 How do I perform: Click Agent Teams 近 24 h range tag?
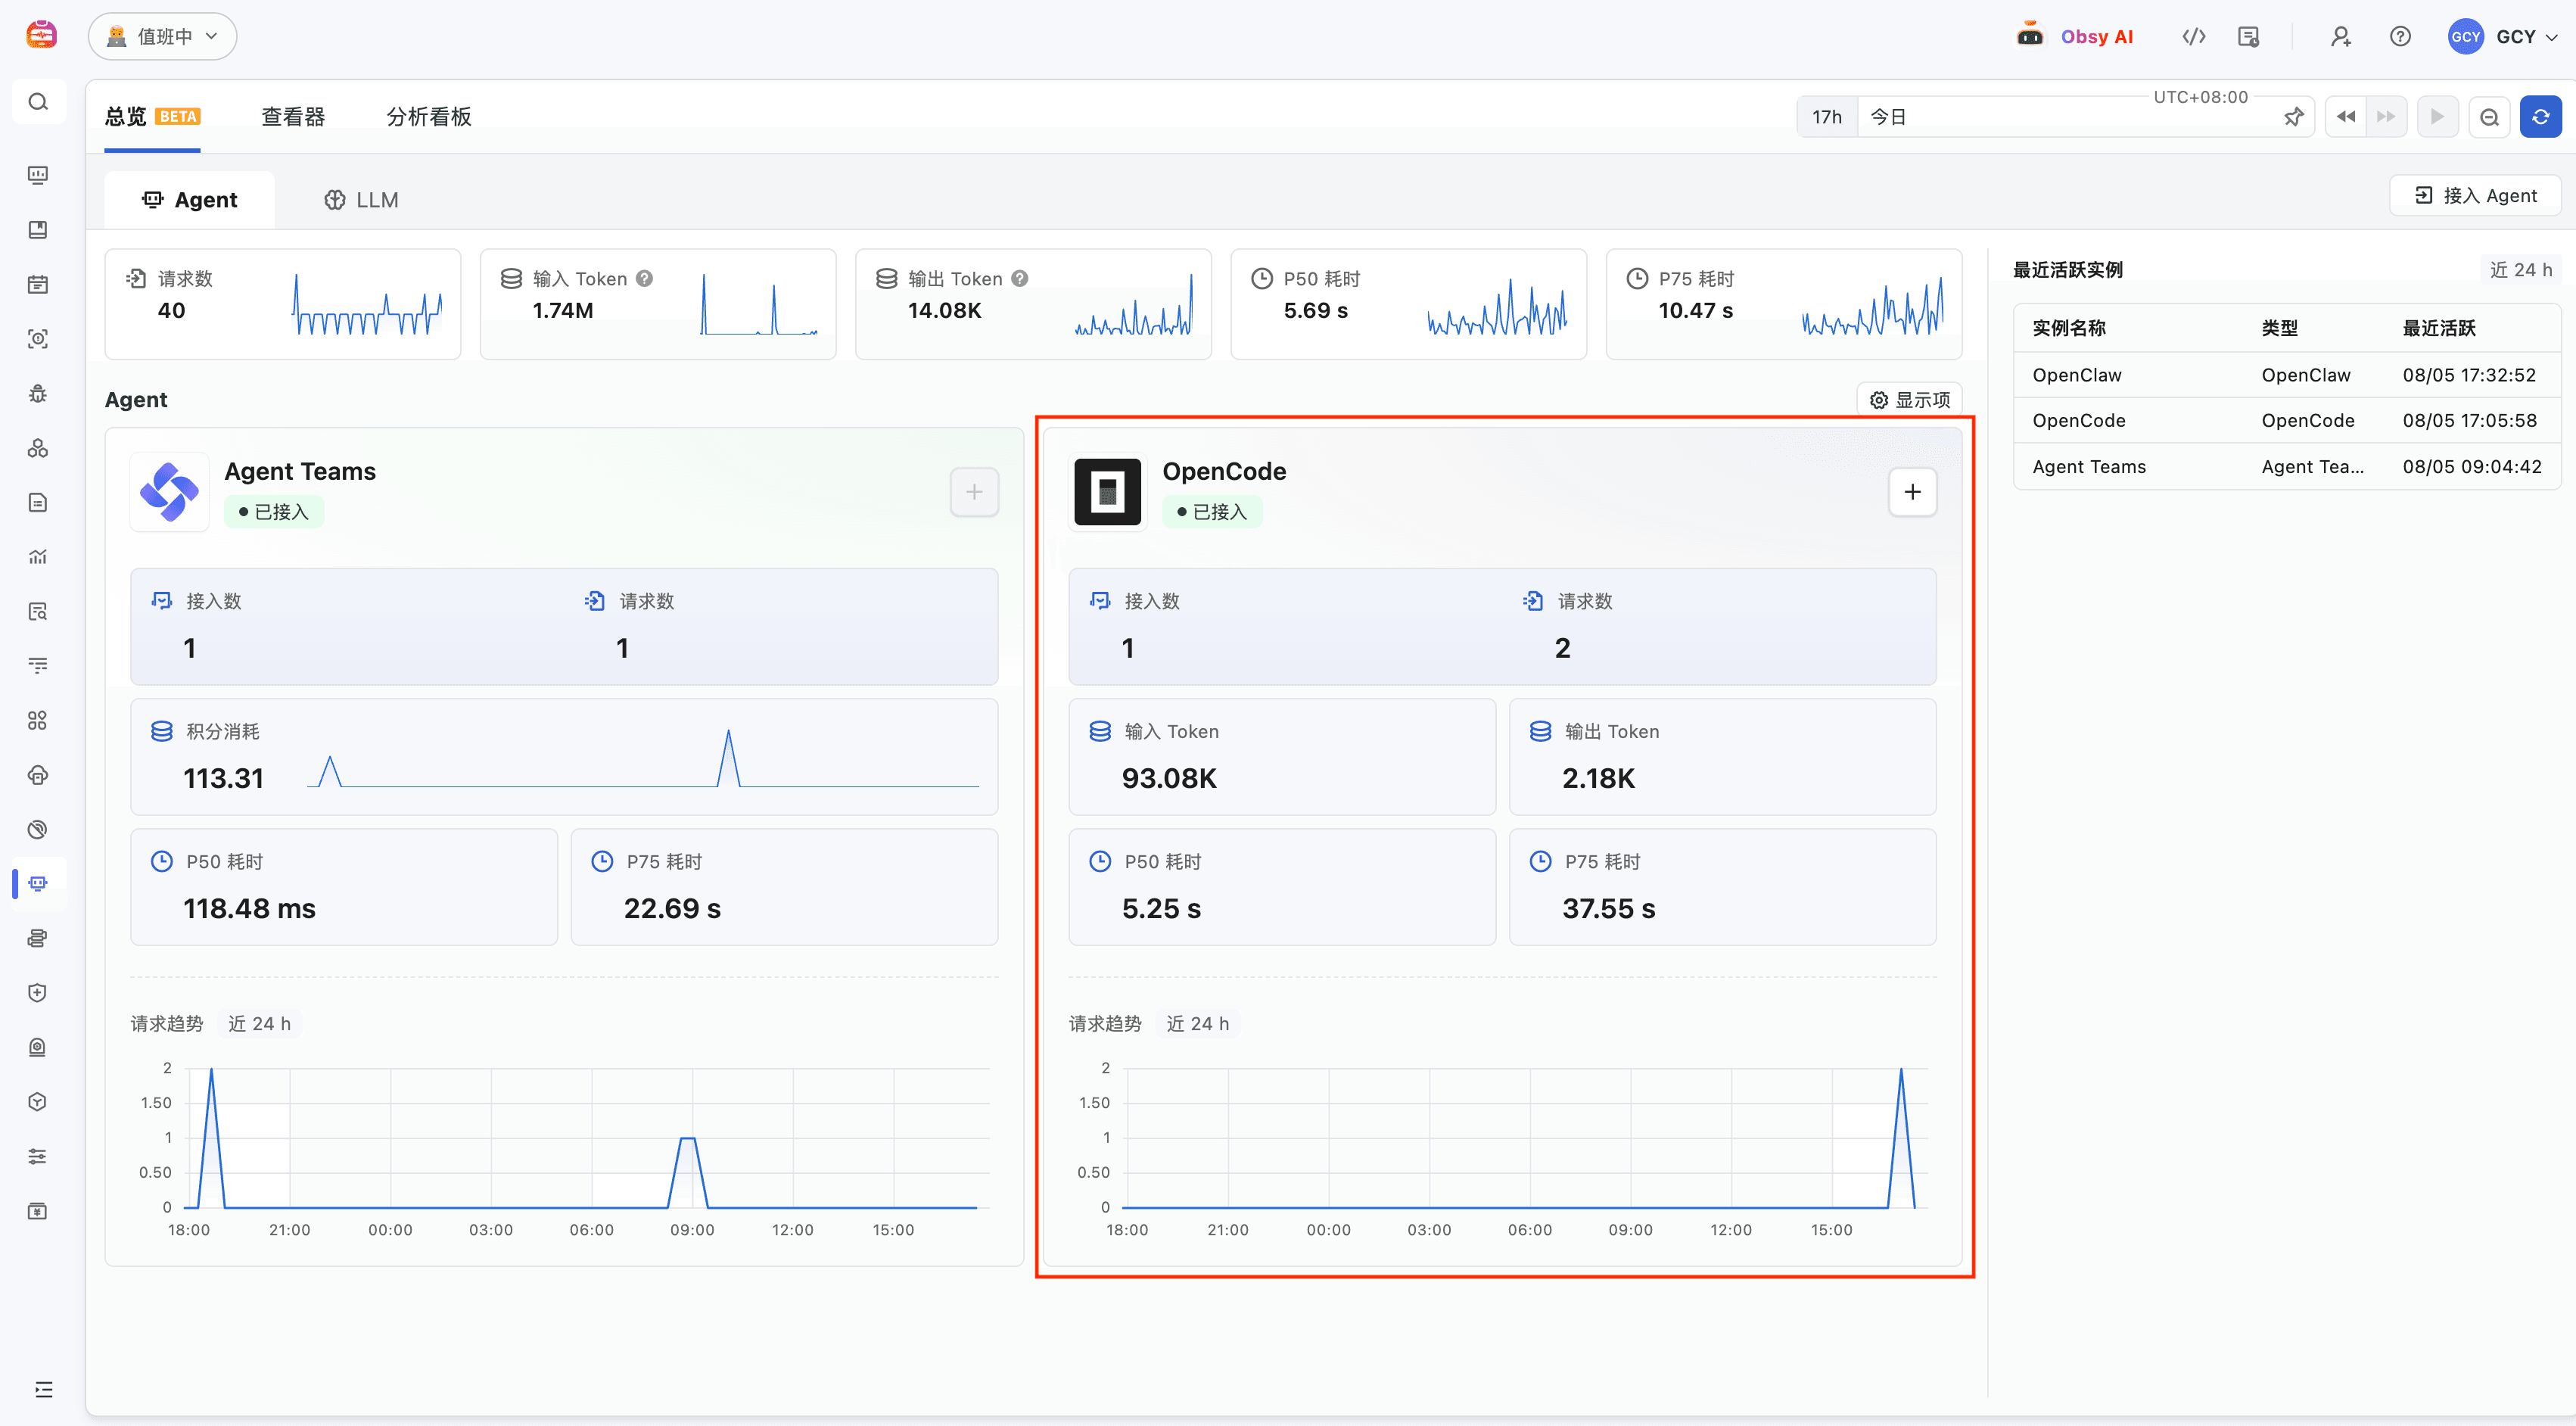coord(259,1023)
